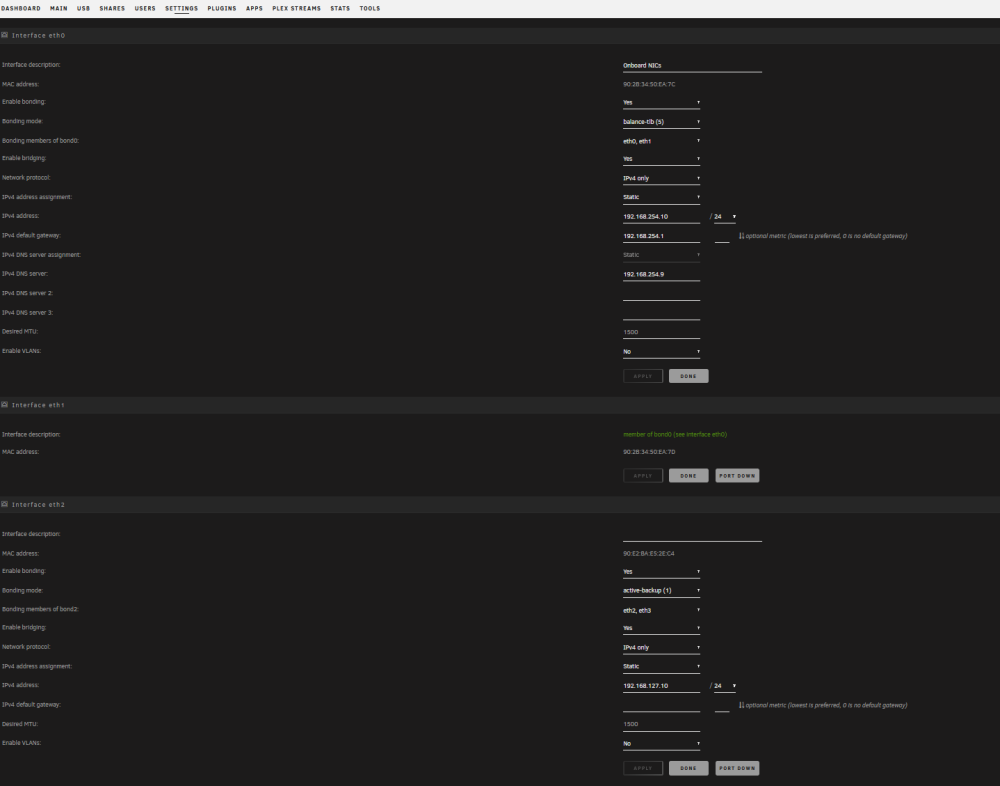Click Apply button in eth0 section
The height and width of the screenshot is (786, 1000).
643,376
